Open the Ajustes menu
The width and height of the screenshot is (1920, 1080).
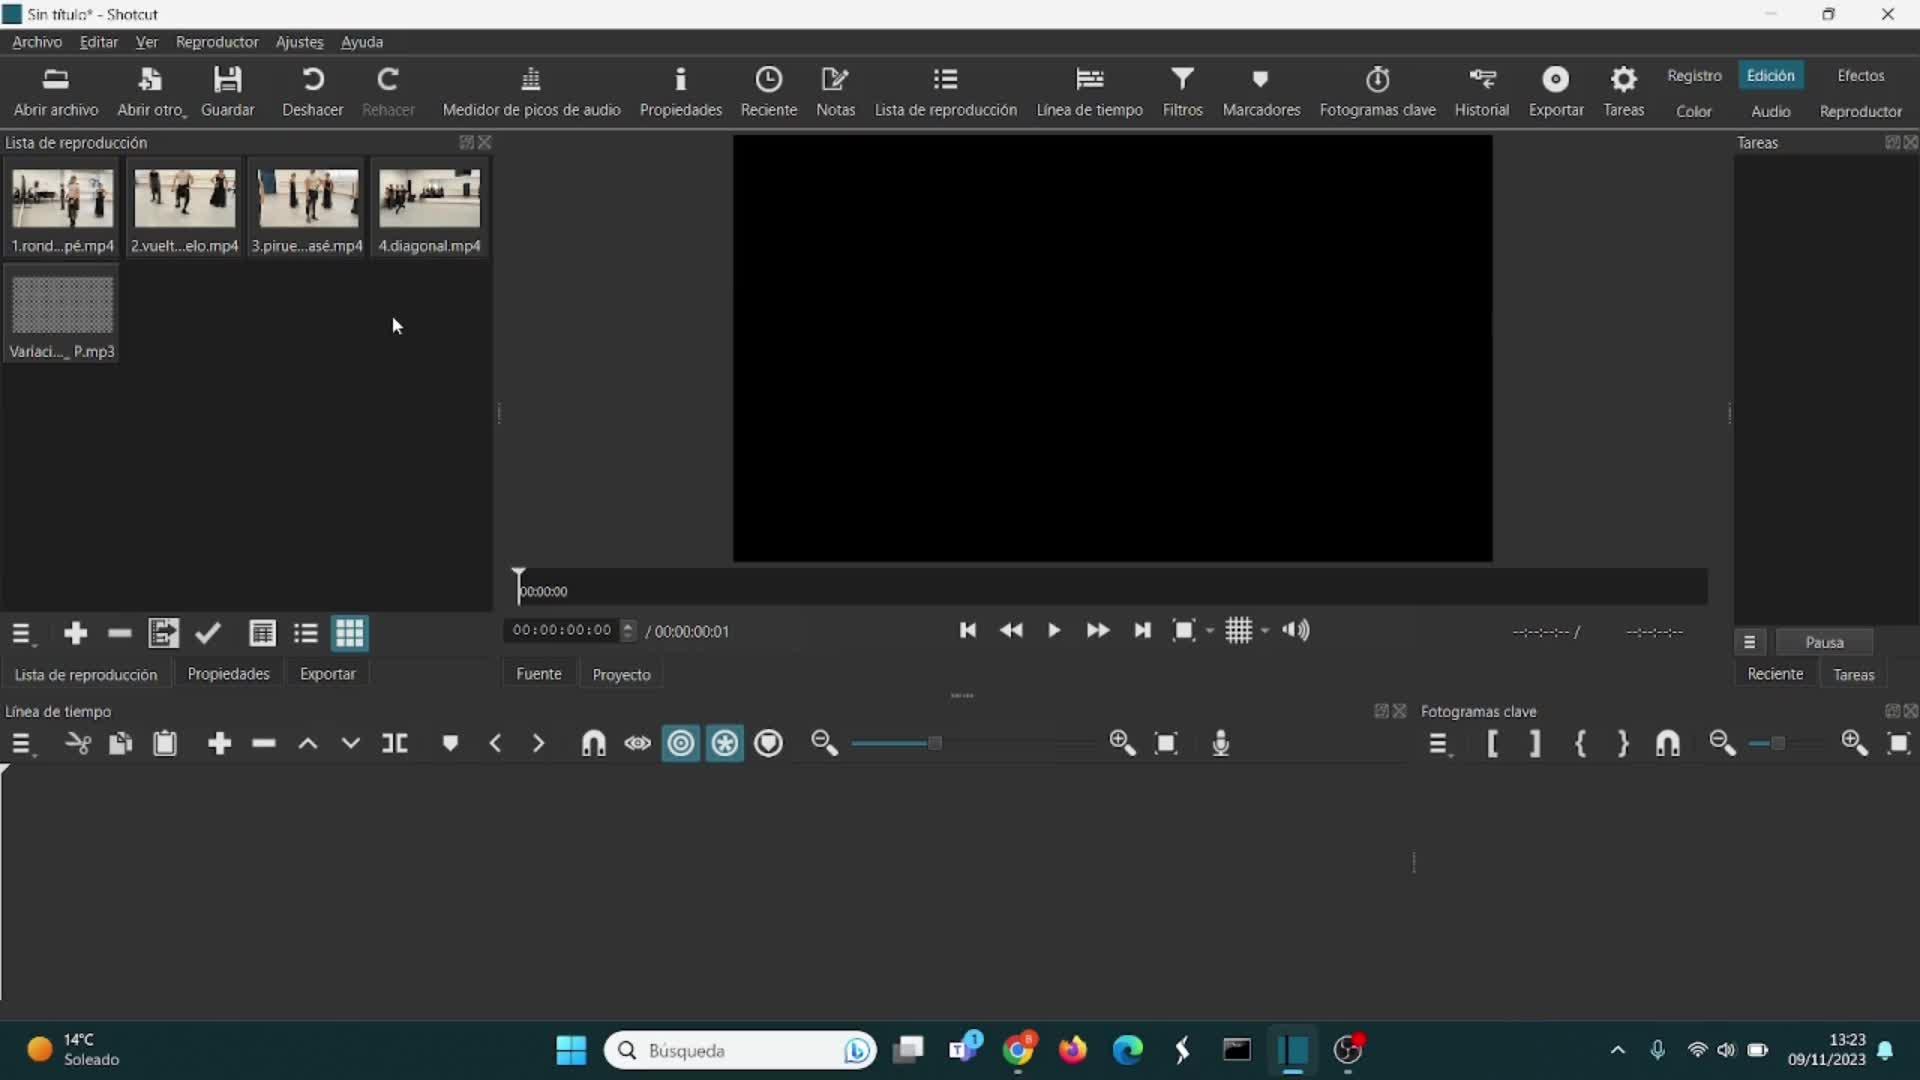click(299, 42)
